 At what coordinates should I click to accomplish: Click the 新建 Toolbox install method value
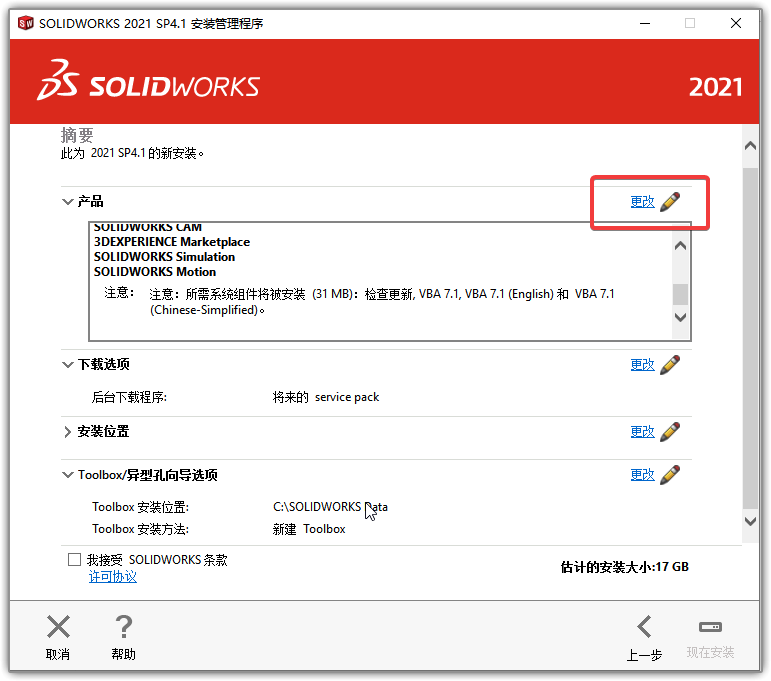pos(309,529)
